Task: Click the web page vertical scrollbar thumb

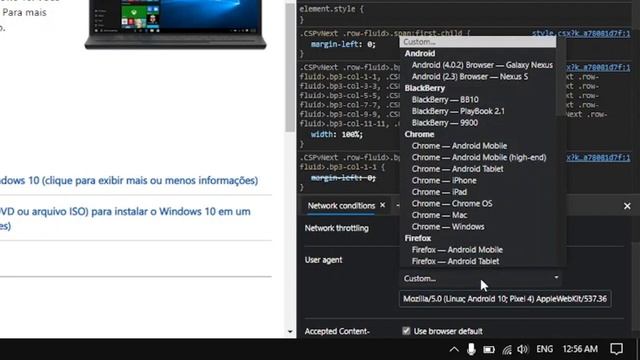Action: pos(290,67)
